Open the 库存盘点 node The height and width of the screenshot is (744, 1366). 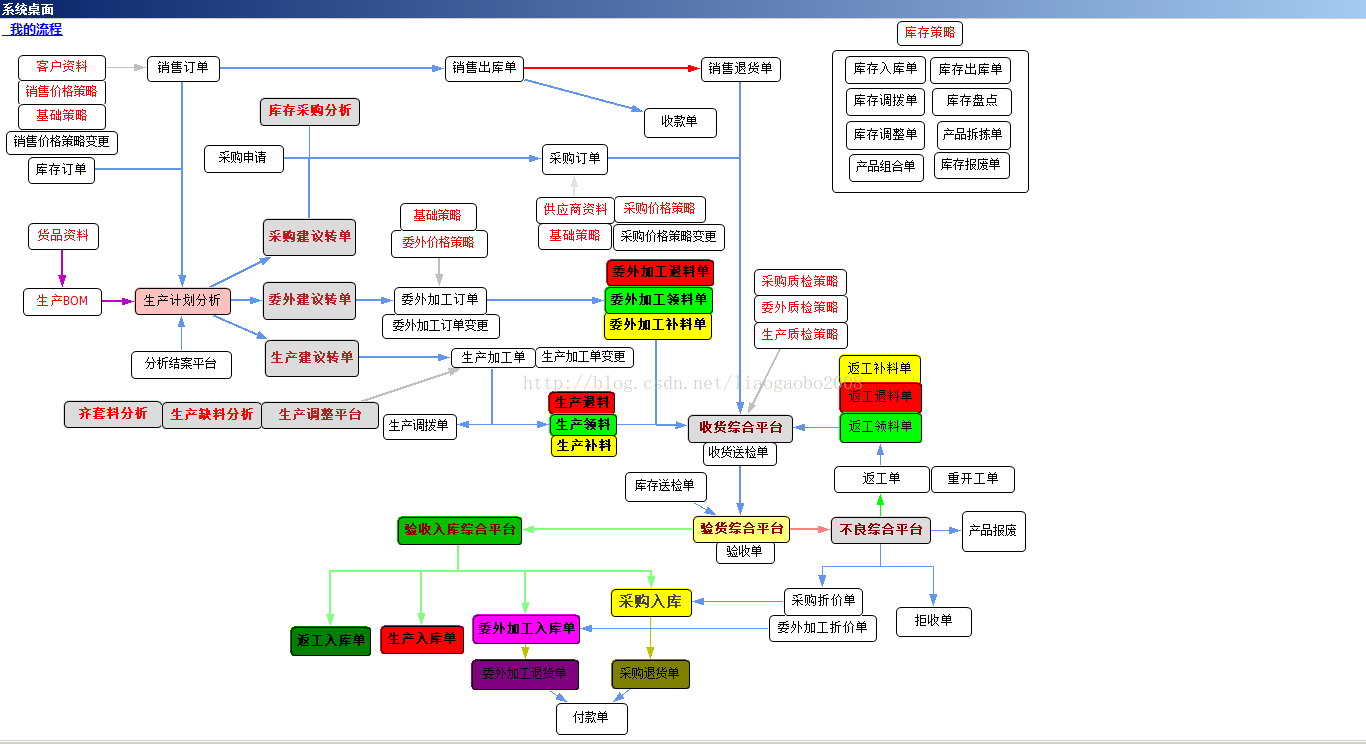[x=972, y=101]
